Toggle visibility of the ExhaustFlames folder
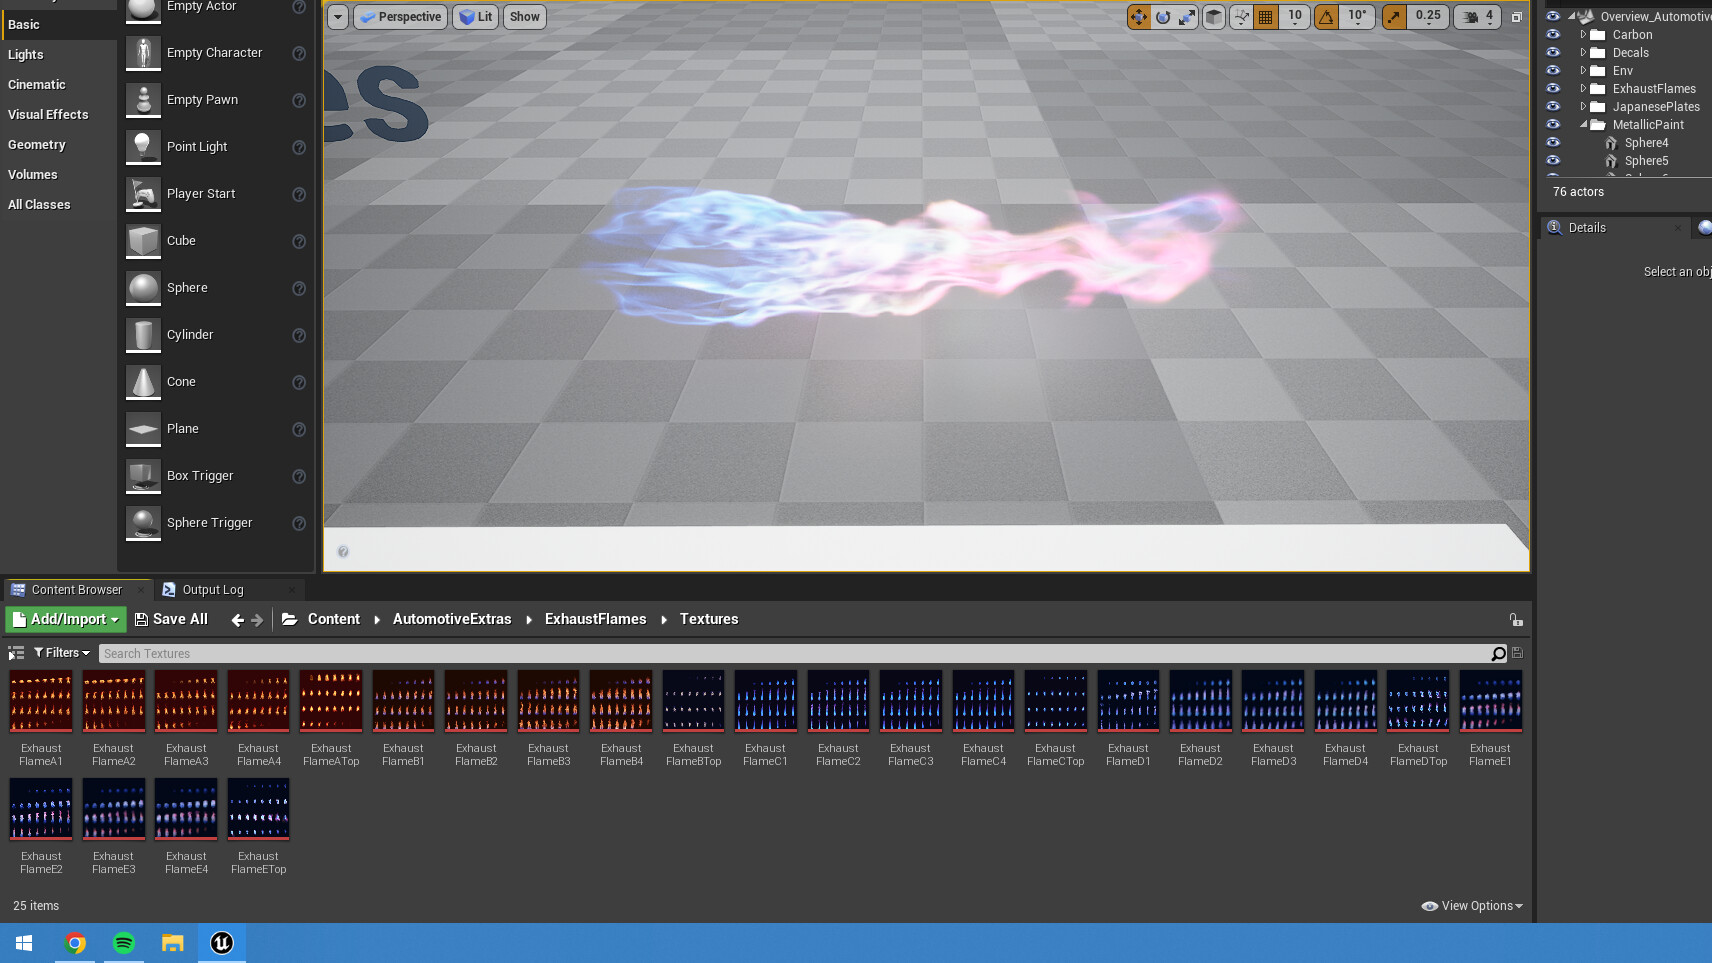Viewport: 1712px width, 963px height. tap(1553, 88)
